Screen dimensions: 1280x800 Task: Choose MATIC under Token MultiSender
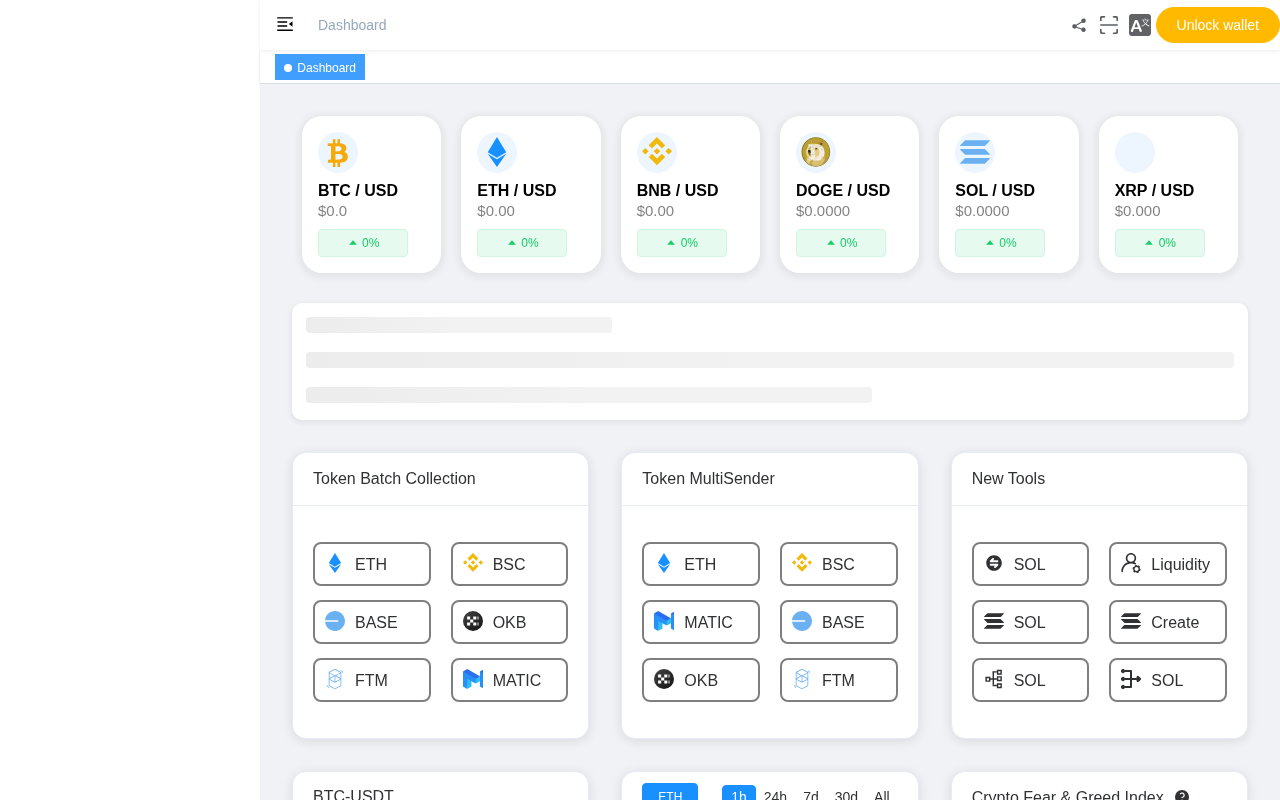701,622
